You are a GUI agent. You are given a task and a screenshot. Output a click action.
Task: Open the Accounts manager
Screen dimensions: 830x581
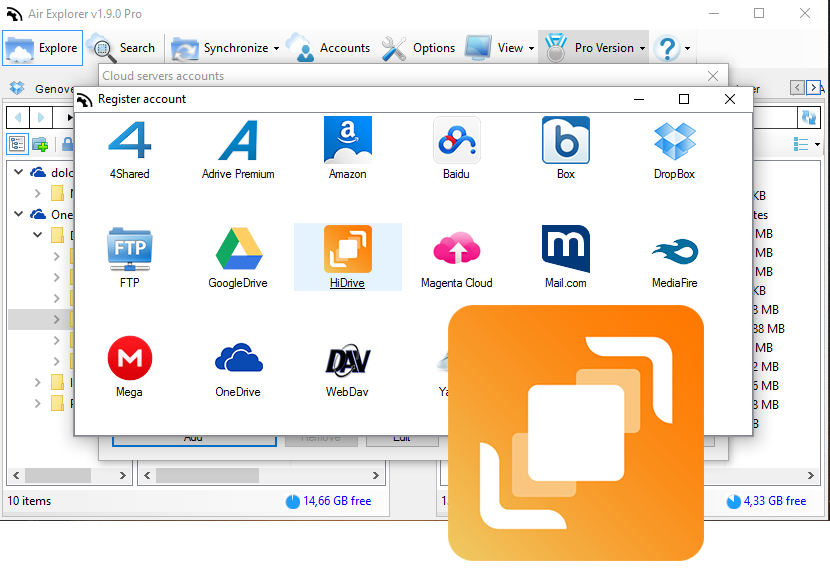click(329, 48)
